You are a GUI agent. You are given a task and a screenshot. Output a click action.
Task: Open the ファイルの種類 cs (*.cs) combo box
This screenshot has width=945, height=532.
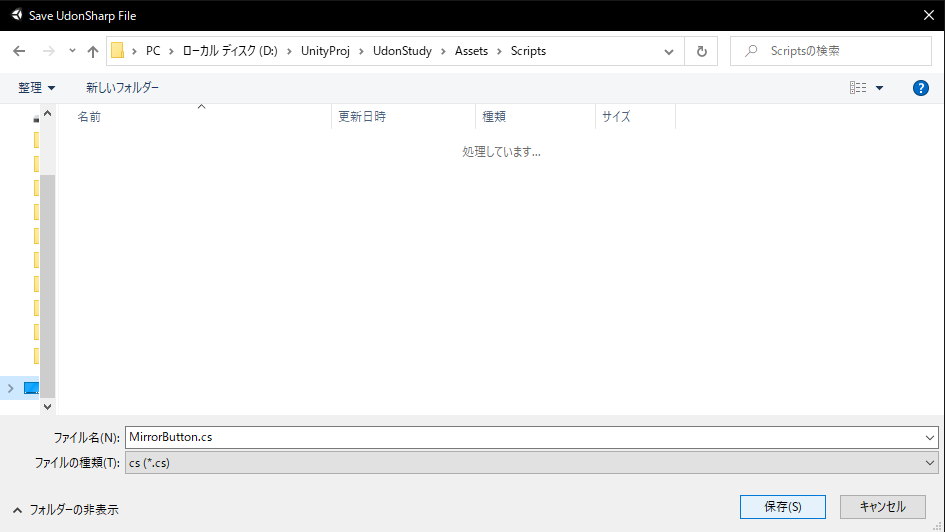point(532,463)
